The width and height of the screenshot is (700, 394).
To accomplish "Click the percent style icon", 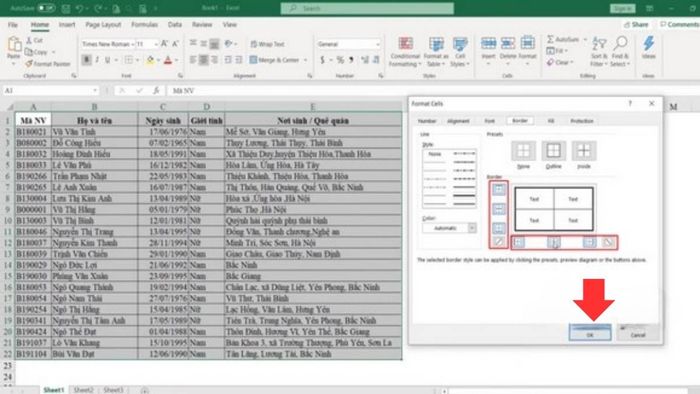I will click(x=340, y=59).
